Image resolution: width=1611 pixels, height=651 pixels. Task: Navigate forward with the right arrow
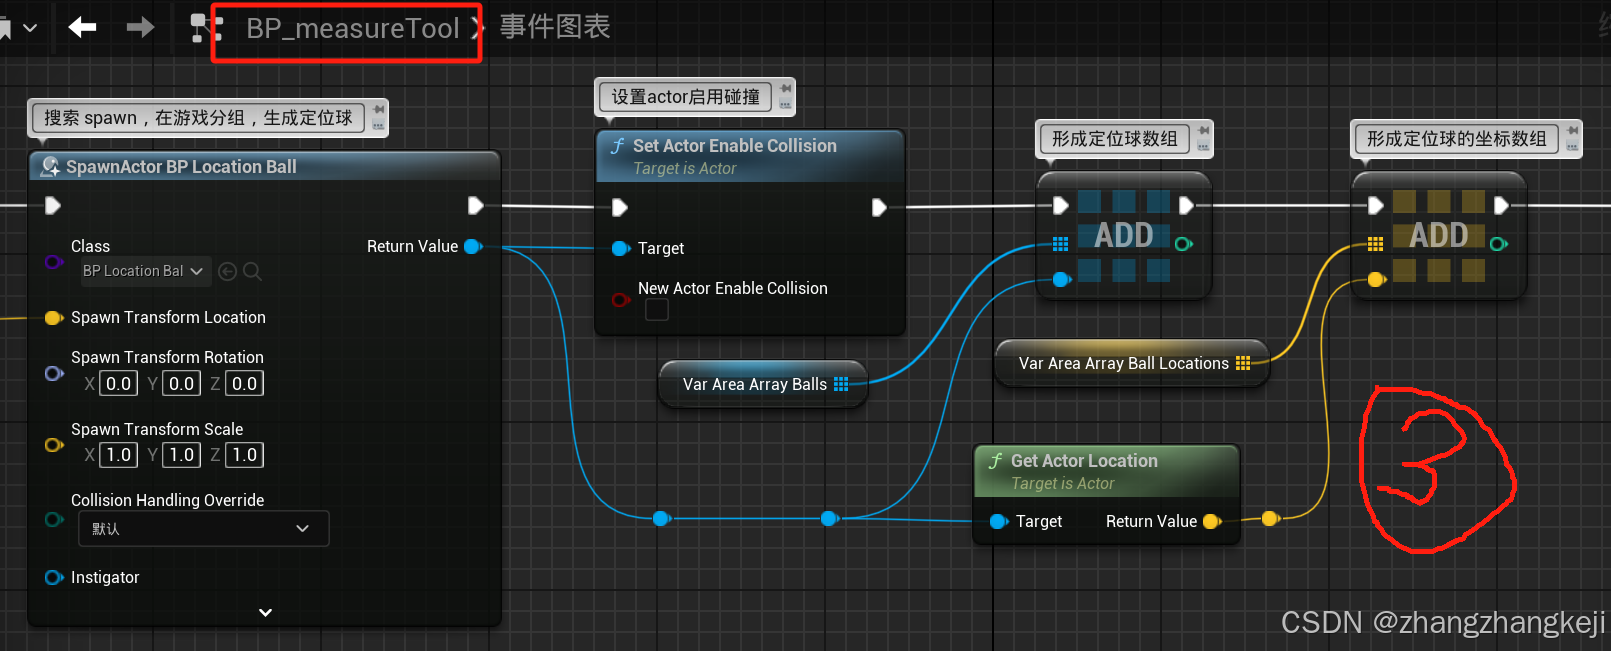[141, 27]
